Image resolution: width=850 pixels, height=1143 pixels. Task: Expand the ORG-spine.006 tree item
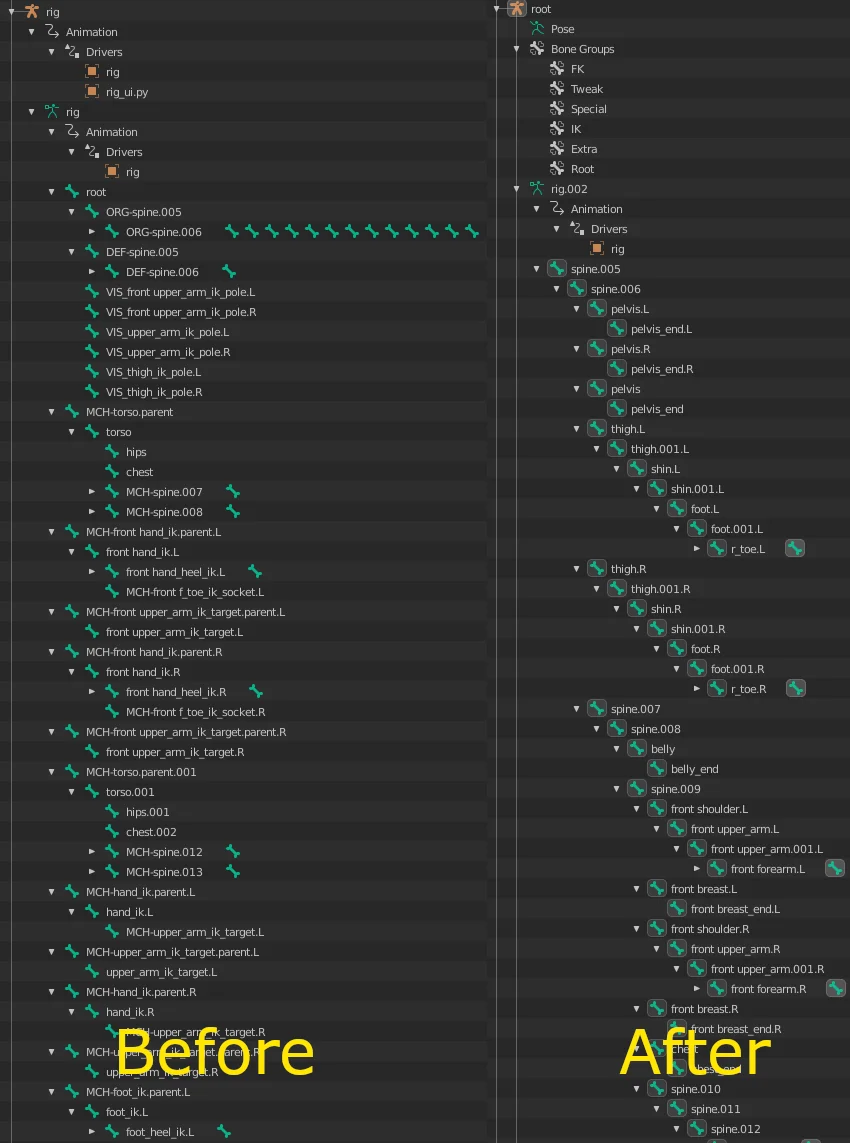91,231
